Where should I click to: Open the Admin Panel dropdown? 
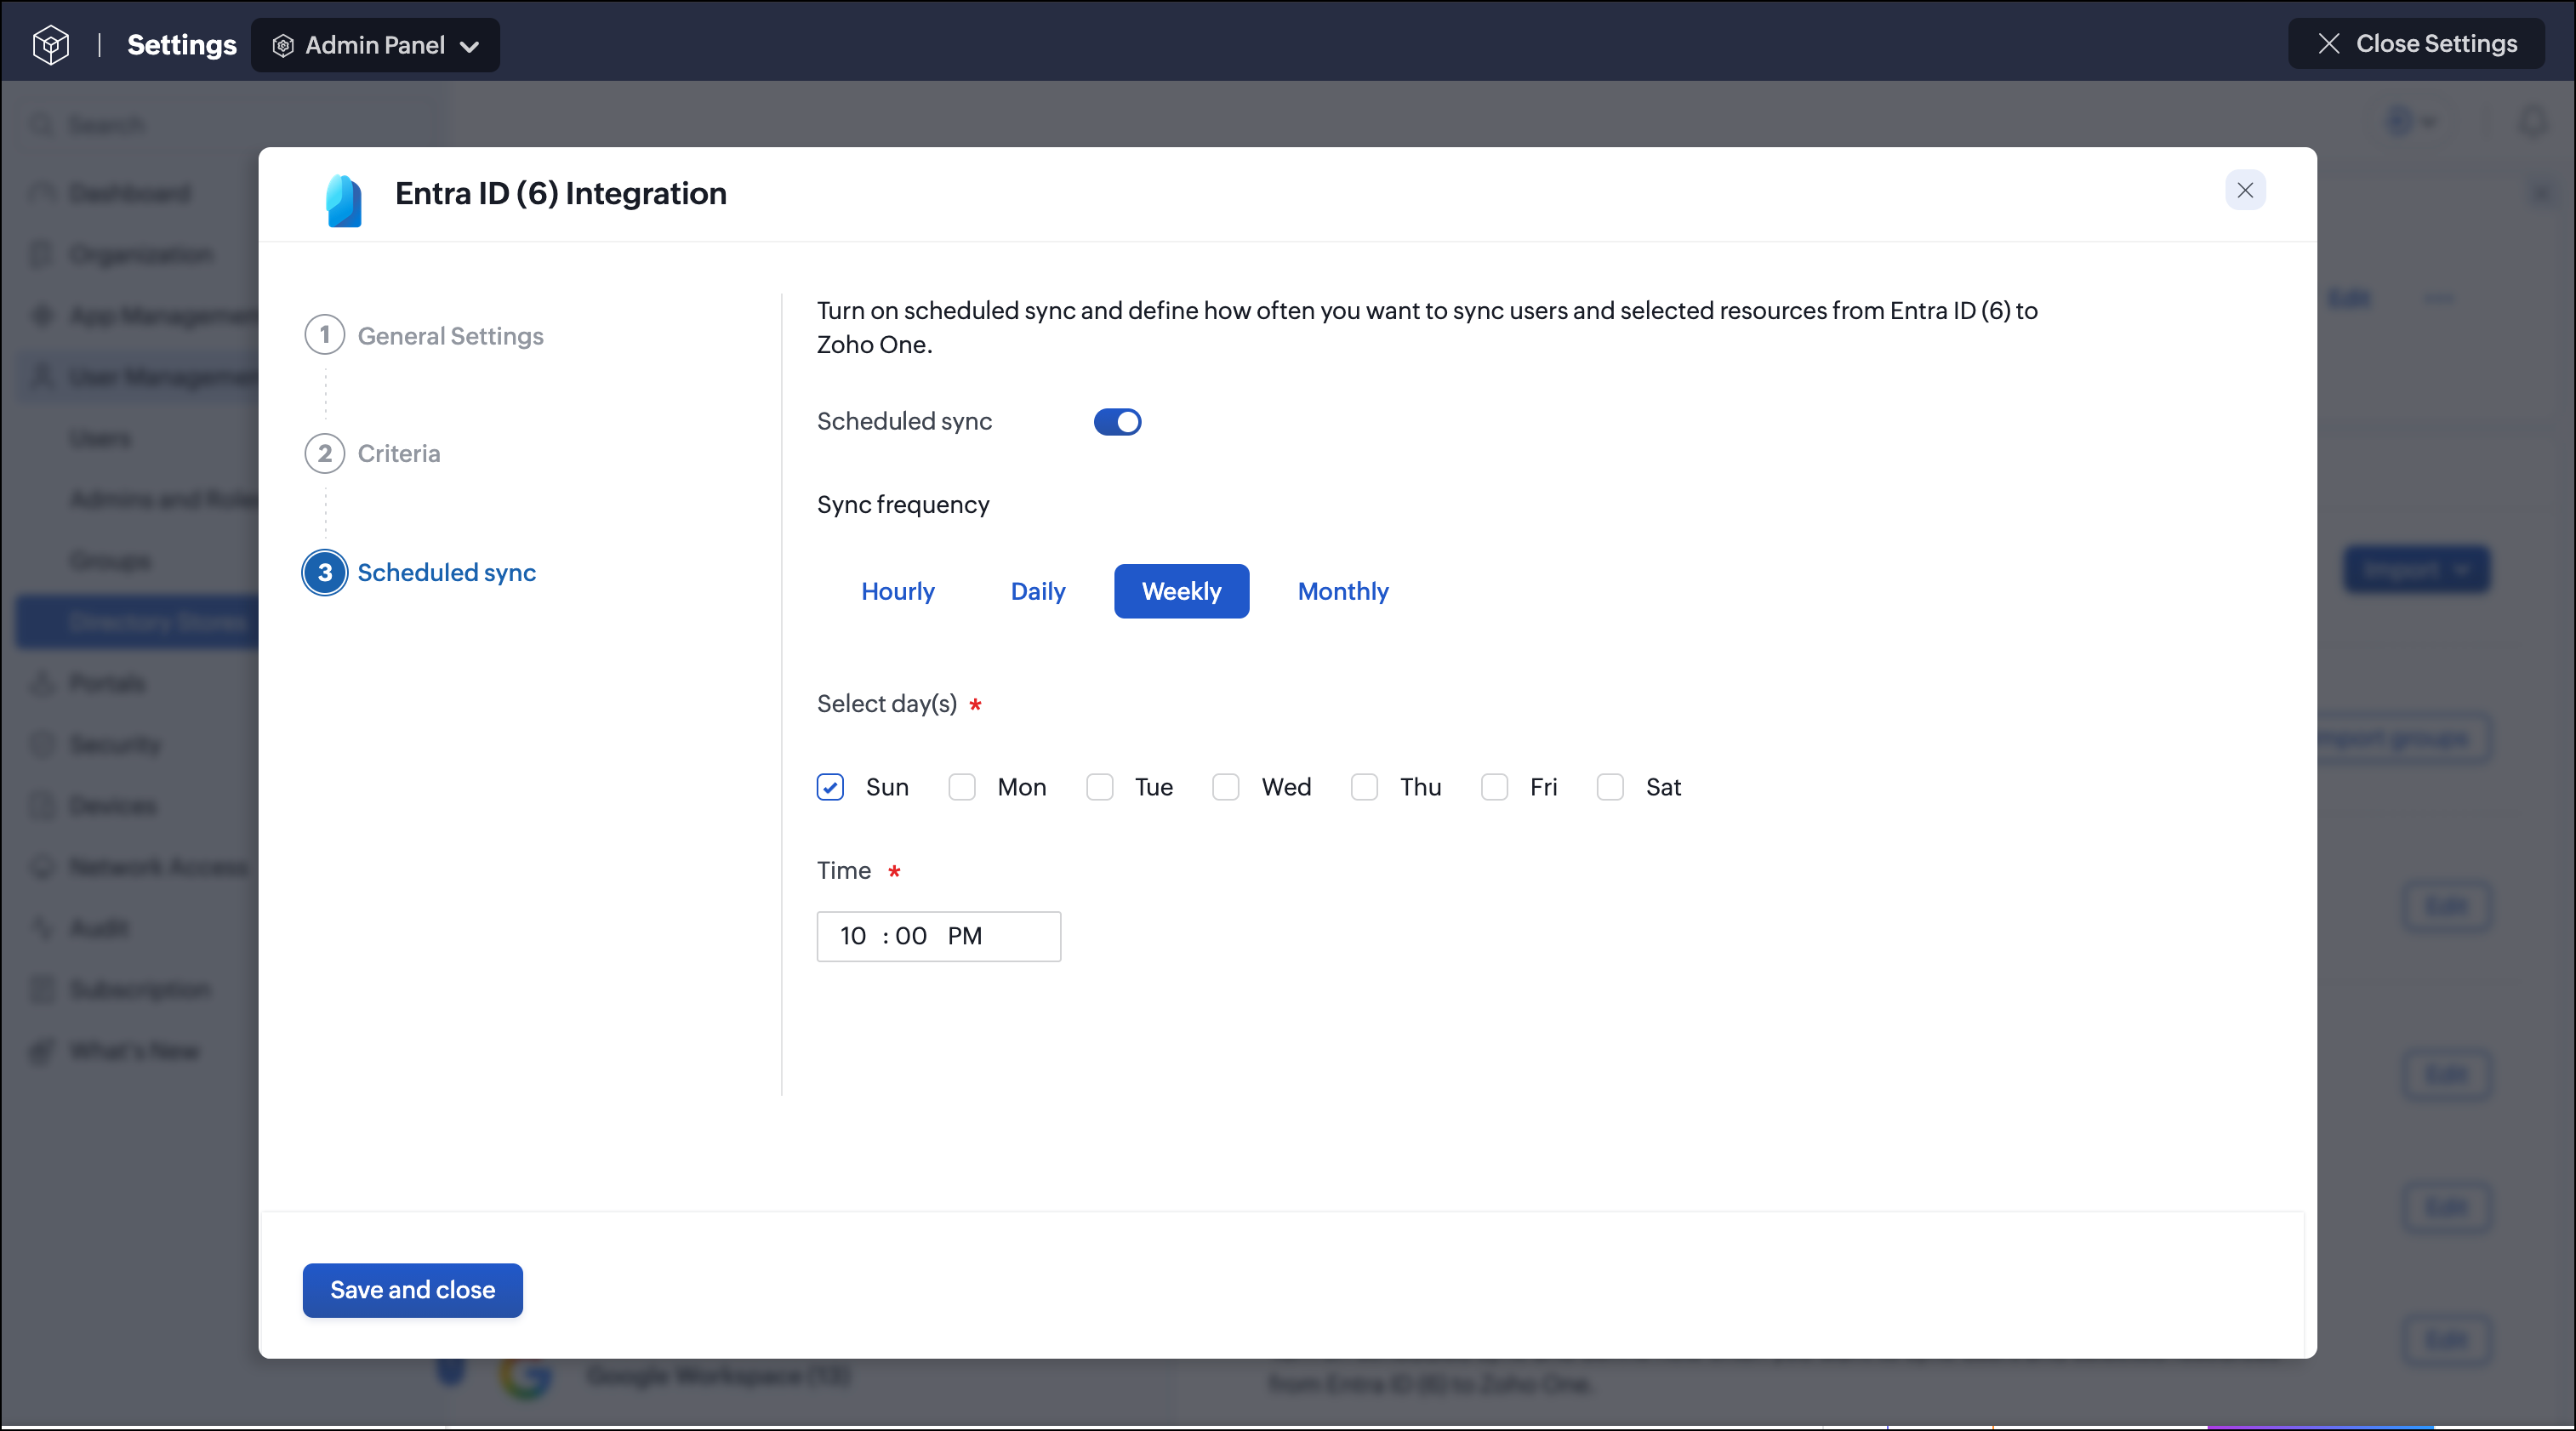pos(375,45)
